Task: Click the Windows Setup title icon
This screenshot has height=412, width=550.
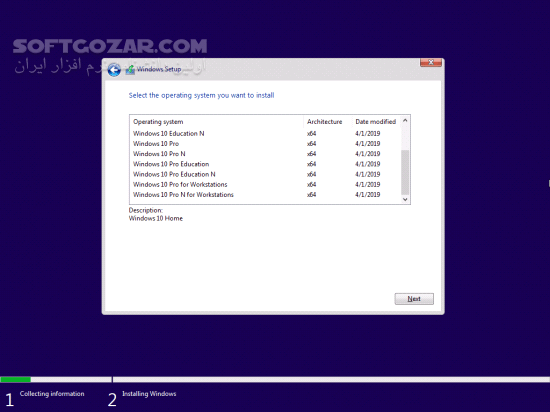Action: tap(130, 69)
